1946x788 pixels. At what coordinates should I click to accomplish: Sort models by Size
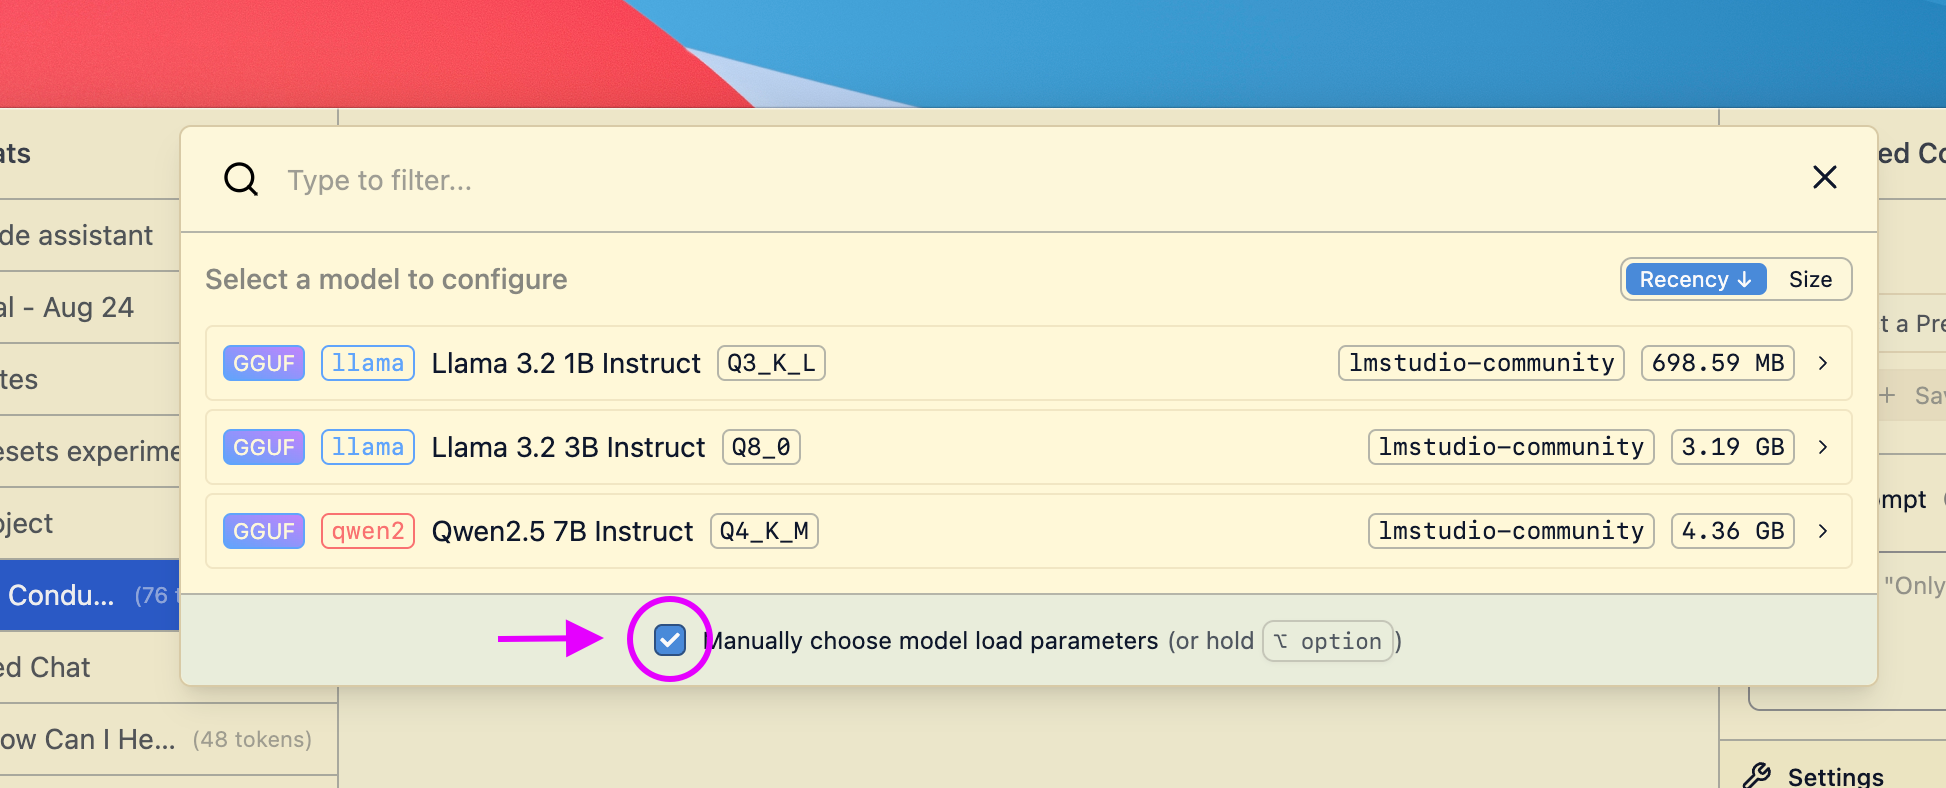[x=1810, y=280]
